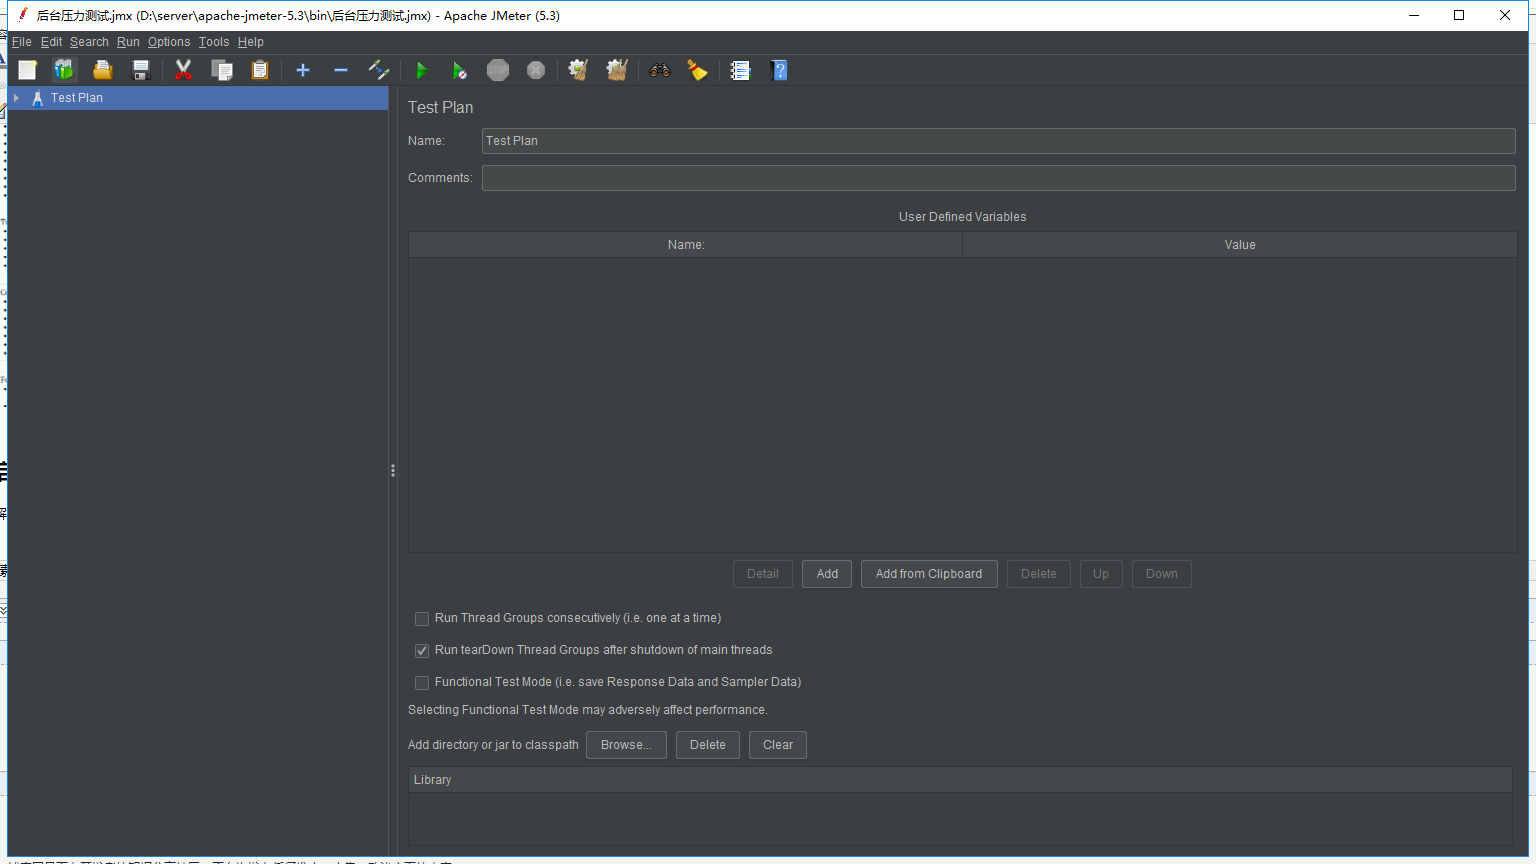This screenshot has width=1536, height=864.
Task: Open the Templates icon in toolbar
Action: 64,70
